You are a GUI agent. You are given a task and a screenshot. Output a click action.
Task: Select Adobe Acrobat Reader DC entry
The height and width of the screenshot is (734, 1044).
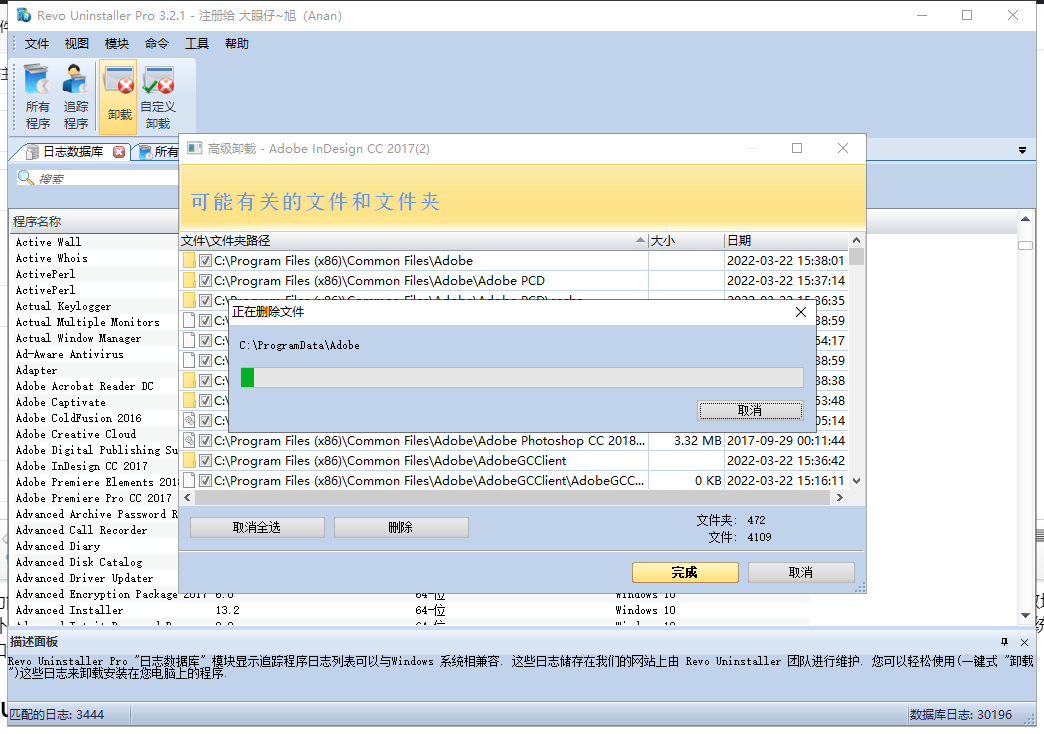(85, 386)
